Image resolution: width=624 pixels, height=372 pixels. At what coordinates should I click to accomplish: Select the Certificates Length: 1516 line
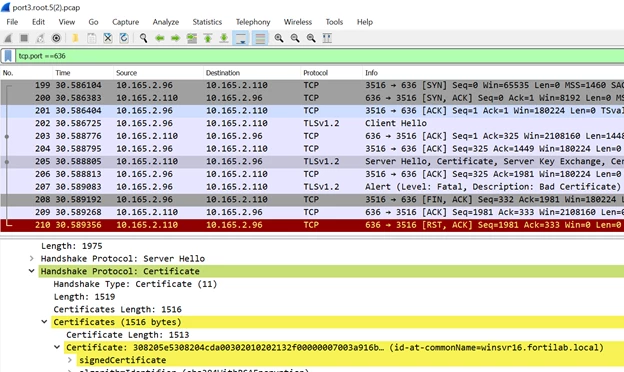[117, 310]
